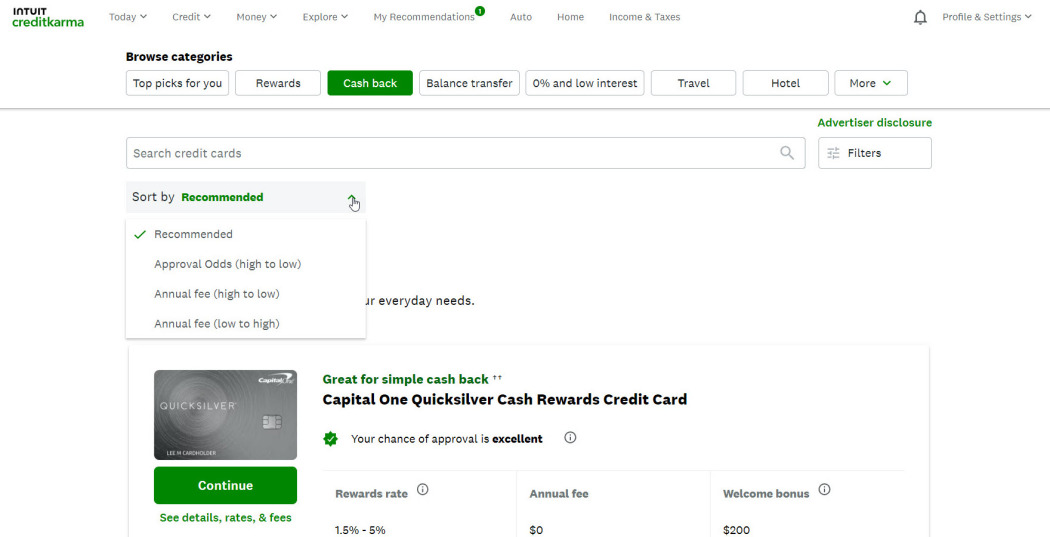Click the Browse categories heading
This screenshot has height=537, width=1050.
[179, 57]
